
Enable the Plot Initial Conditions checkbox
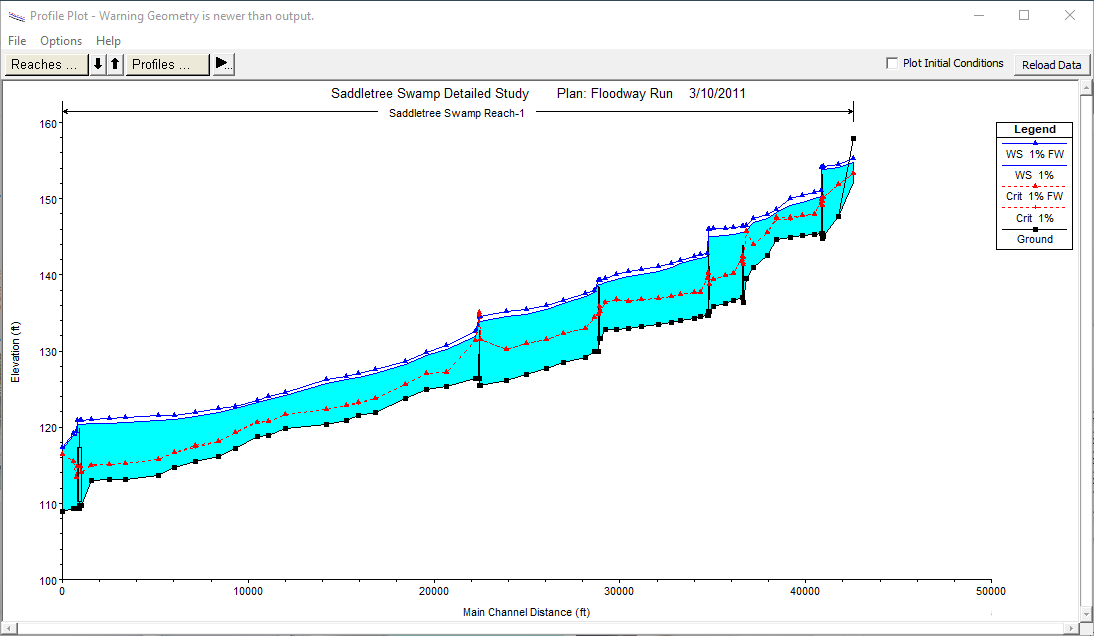pyautogui.click(x=892, y=63)
